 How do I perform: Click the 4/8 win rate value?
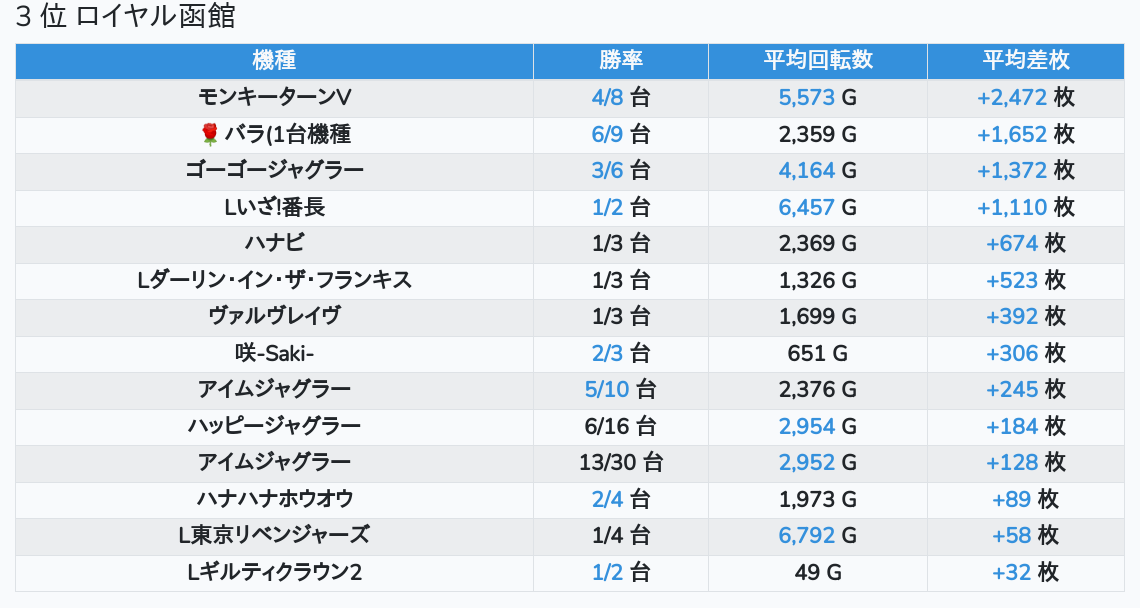(x=607, y=97)
